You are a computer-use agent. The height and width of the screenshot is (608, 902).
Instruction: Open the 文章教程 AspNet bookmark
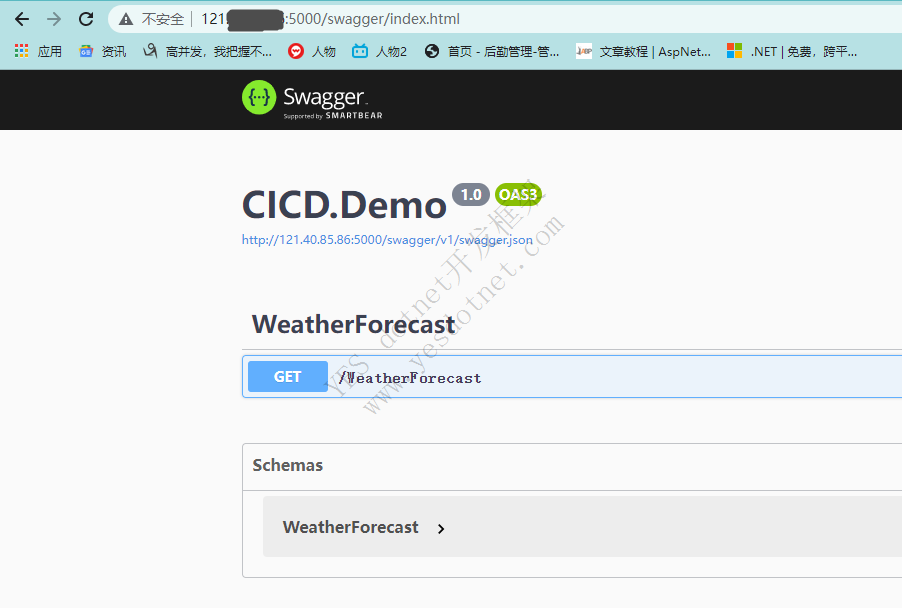tap(643, 51)
